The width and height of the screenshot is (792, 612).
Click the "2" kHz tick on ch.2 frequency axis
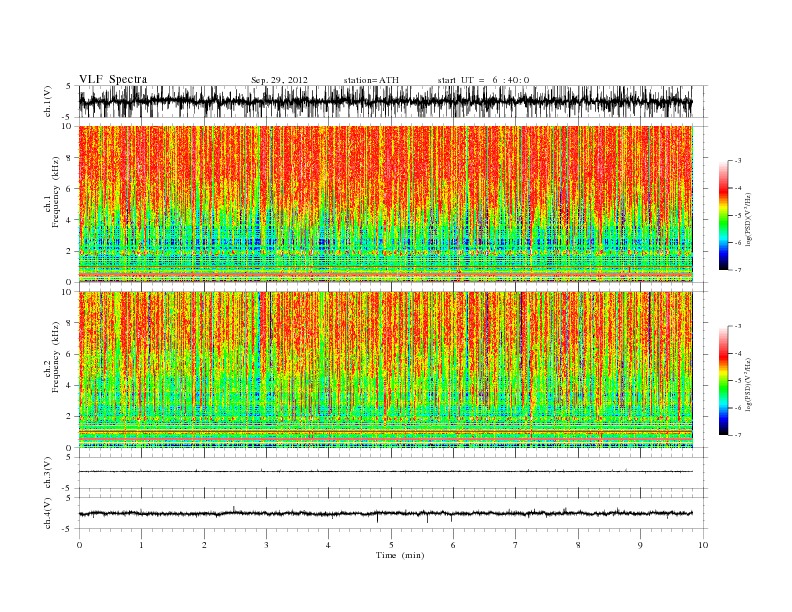point(70,417)
